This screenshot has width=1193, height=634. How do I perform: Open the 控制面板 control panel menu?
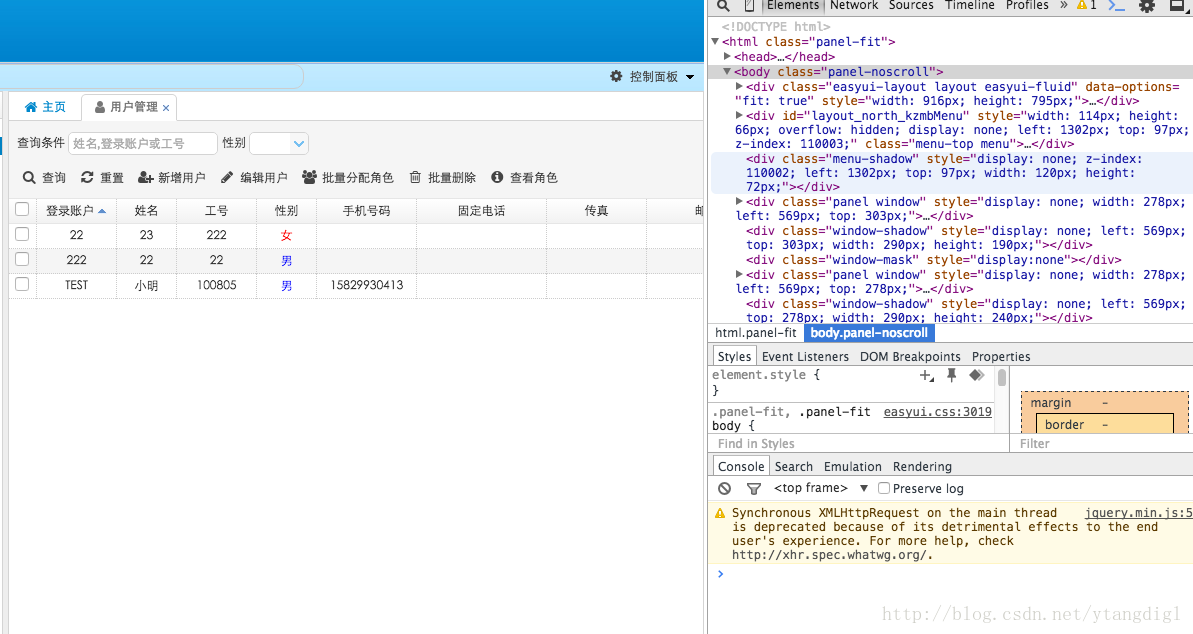point(654,77)
